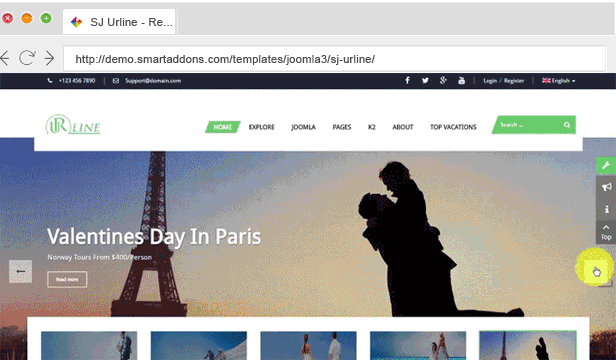
Task: Open the wrench settings panel icon
Action: tap(606, 165)
